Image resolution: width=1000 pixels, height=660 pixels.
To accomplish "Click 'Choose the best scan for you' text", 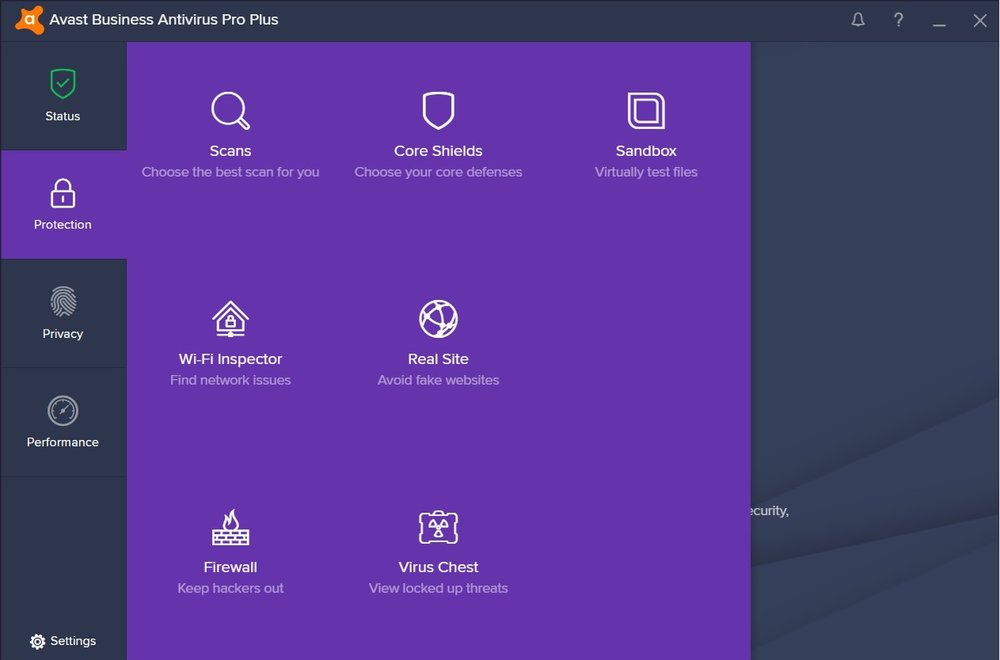I will [x=230, y=172].
